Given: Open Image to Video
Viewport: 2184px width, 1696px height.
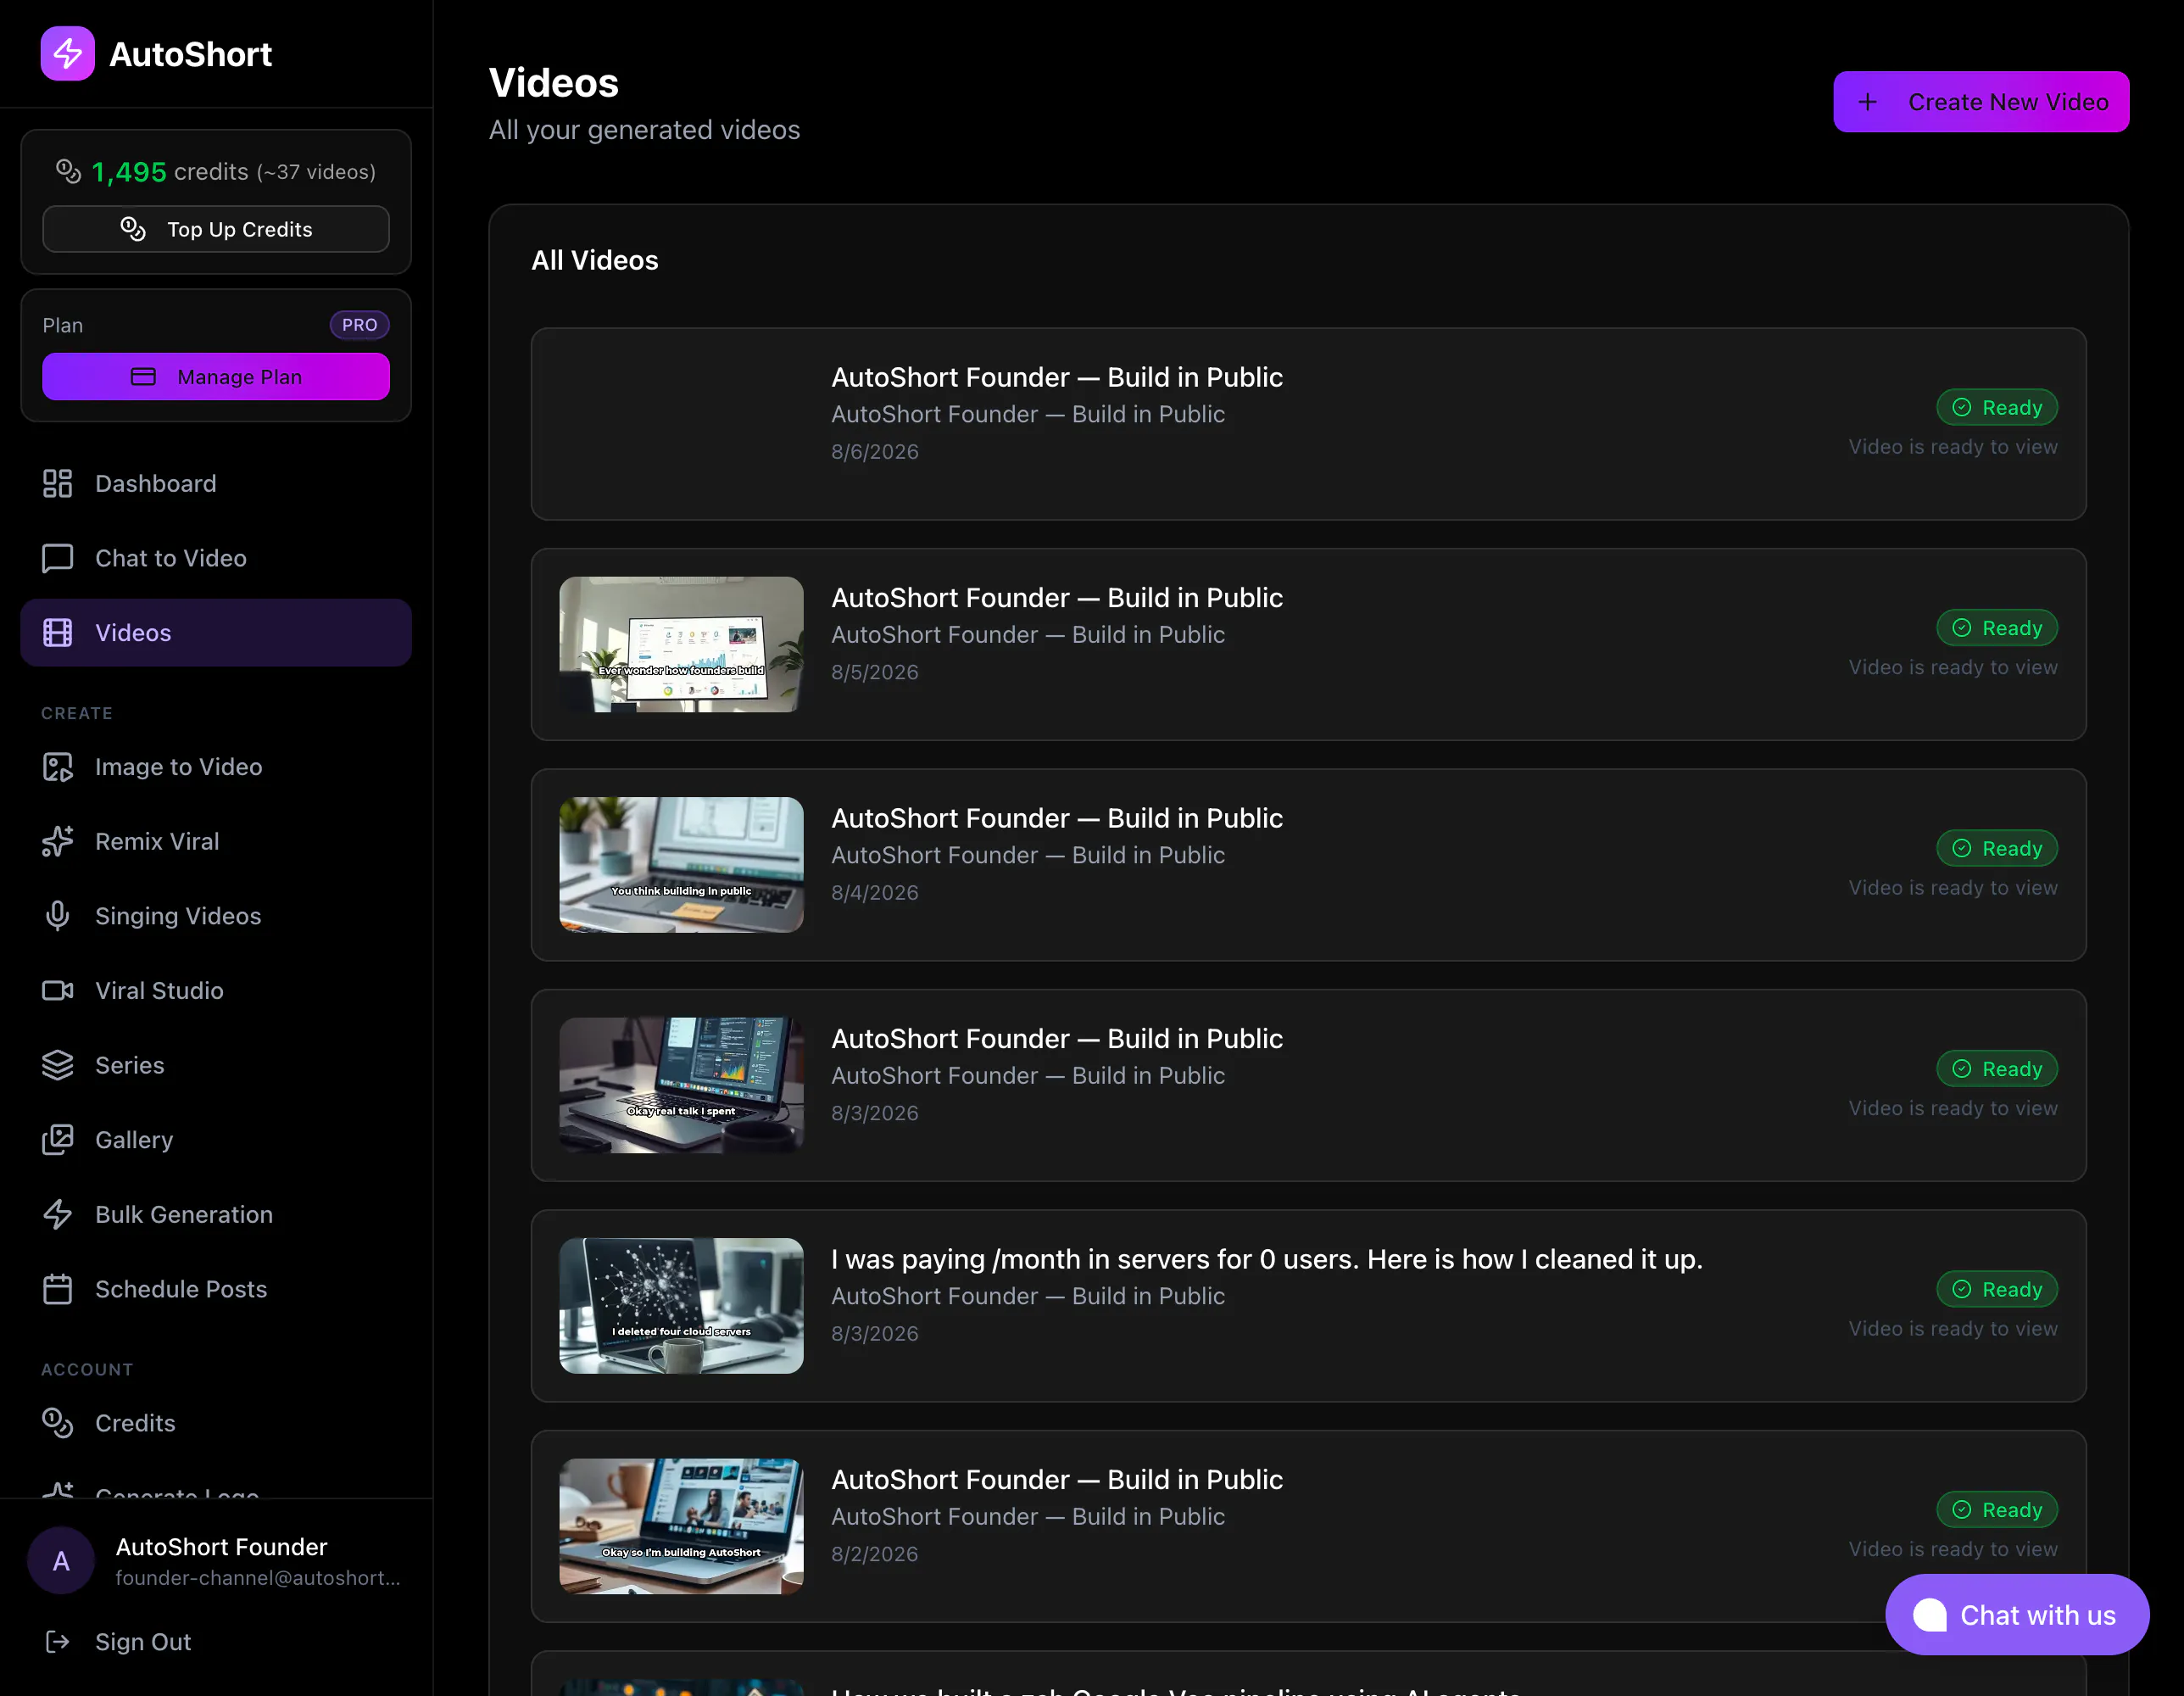Looking at the screenshot, I should (x=216, y=767).
